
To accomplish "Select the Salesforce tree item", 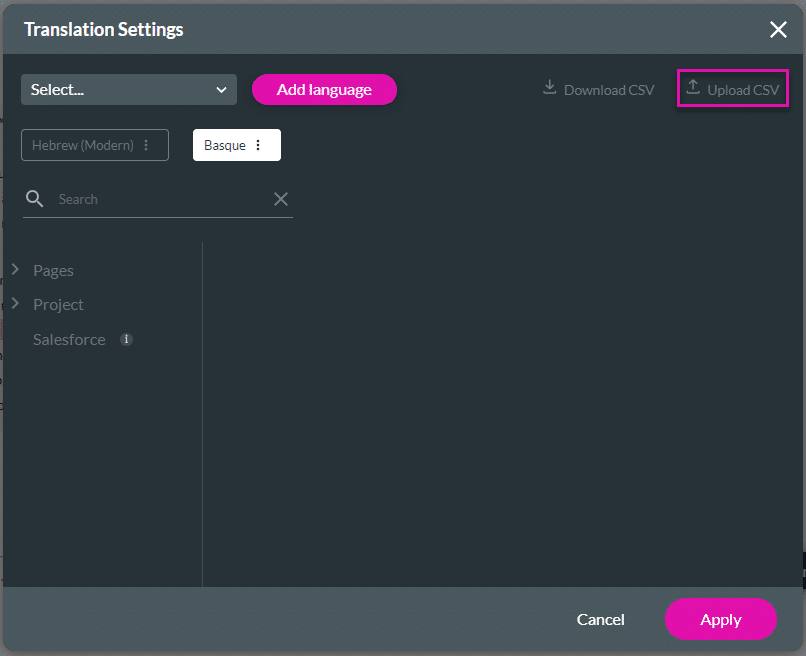I will [68, 339].
